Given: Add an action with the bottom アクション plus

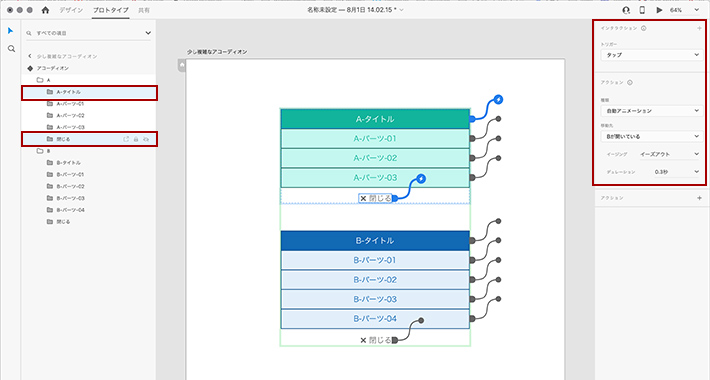Looking at the screenshot, I should (700, 198).
